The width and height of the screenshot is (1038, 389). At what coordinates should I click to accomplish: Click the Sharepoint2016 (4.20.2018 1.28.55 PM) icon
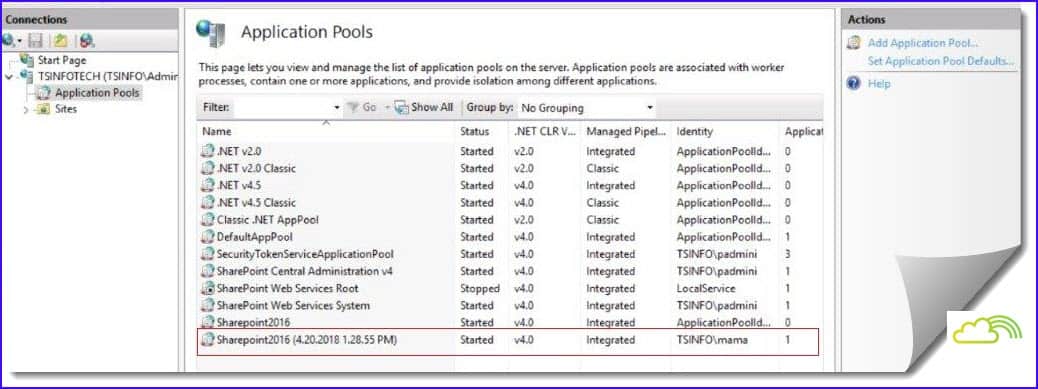coord(208,340)
